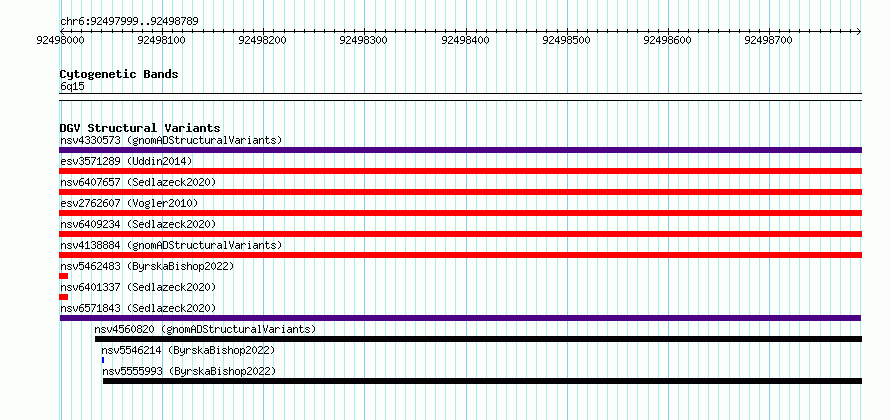This screenshot has height=420, width=890.
Task: Click ruler position 92498600
Action: click(x=668, y=40)
